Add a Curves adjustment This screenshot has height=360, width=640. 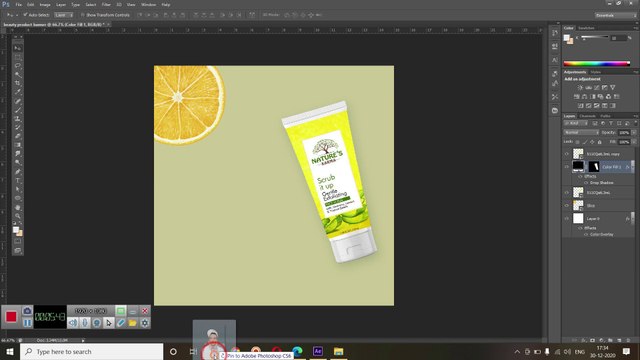(x=596, y=87)
